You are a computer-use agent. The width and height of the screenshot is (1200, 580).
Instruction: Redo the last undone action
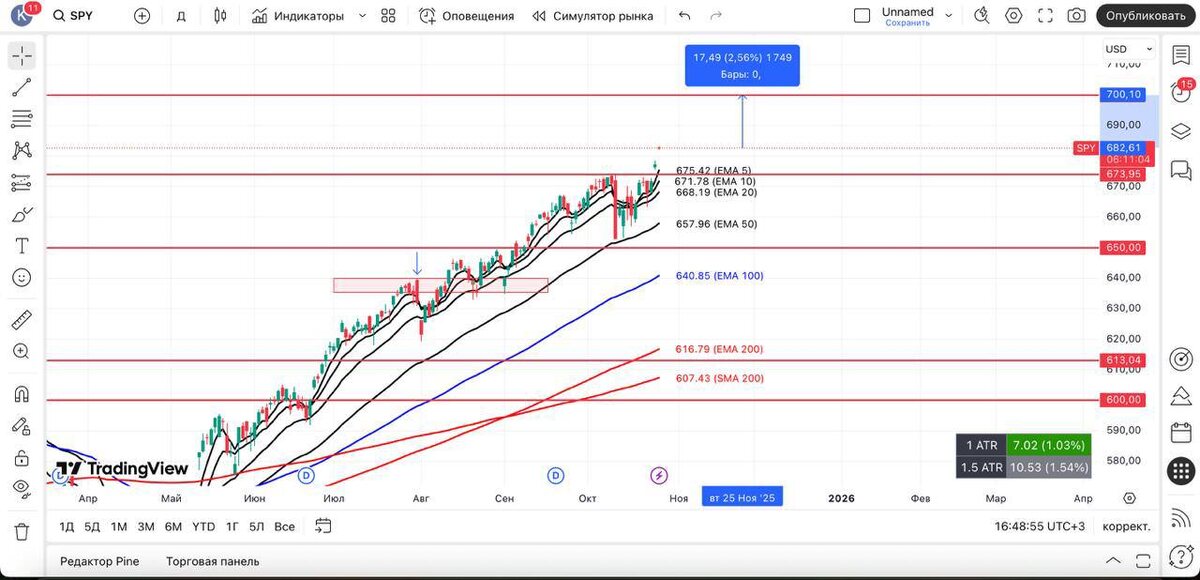[x=715, y=16]
